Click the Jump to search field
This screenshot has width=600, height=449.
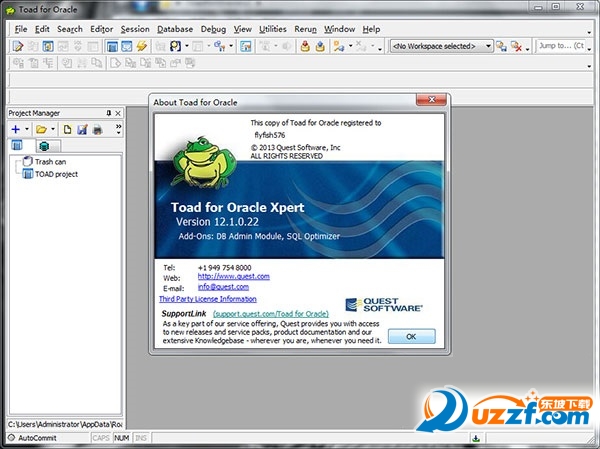click(x=561, y=46)
